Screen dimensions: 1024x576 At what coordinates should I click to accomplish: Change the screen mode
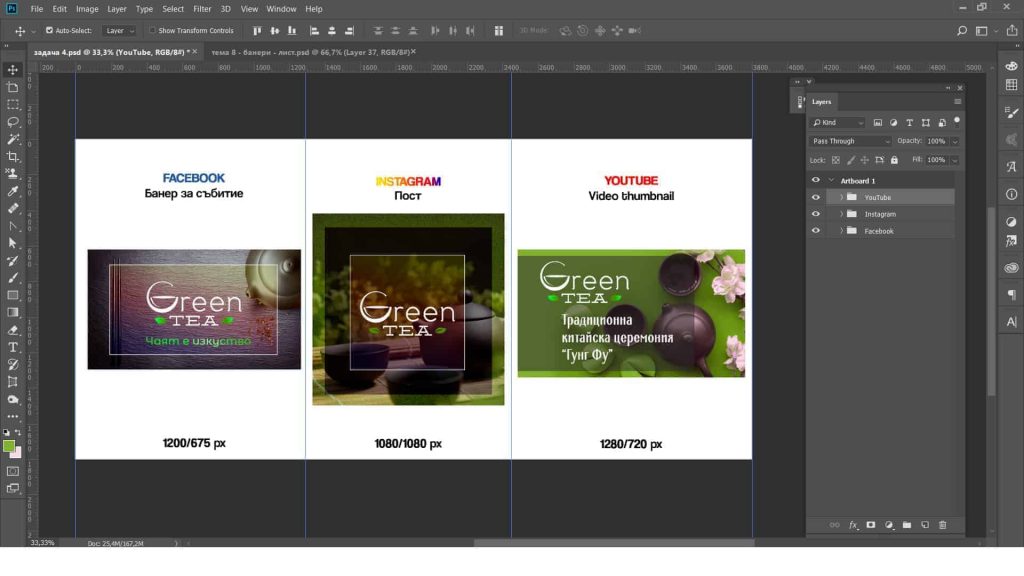(13, 488)
